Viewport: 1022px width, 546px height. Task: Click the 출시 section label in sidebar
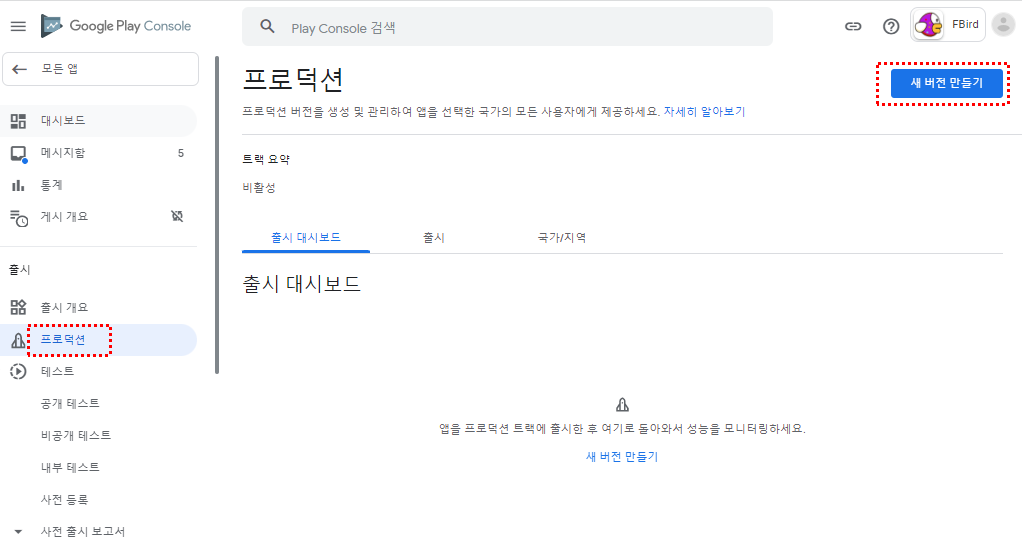tap(20, 270)
